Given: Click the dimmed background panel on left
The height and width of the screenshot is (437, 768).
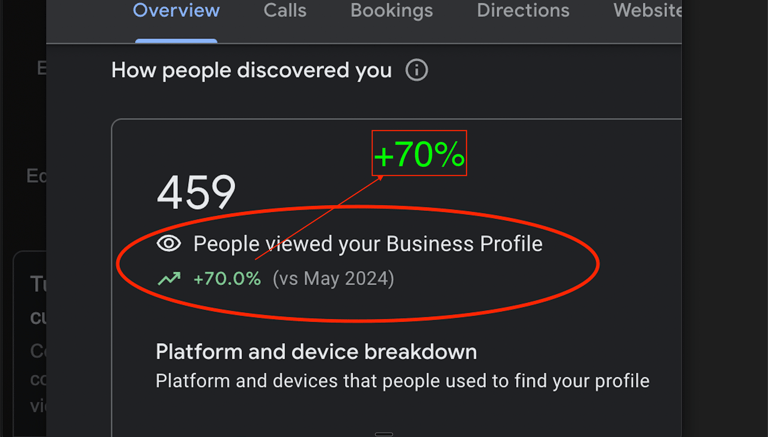Looking at the screenshot, I should coord(23,218).
